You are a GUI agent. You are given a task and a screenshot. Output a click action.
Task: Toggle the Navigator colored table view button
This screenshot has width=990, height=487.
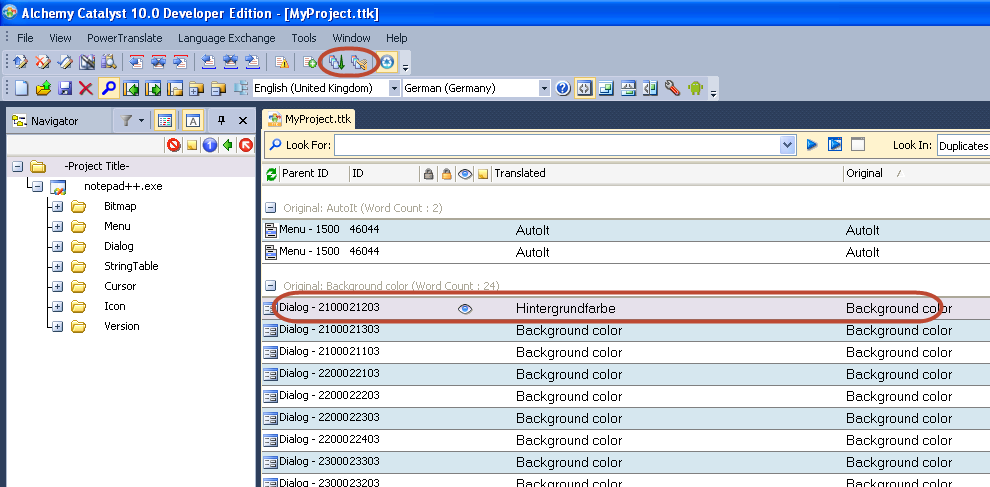(x=165, y=121)
